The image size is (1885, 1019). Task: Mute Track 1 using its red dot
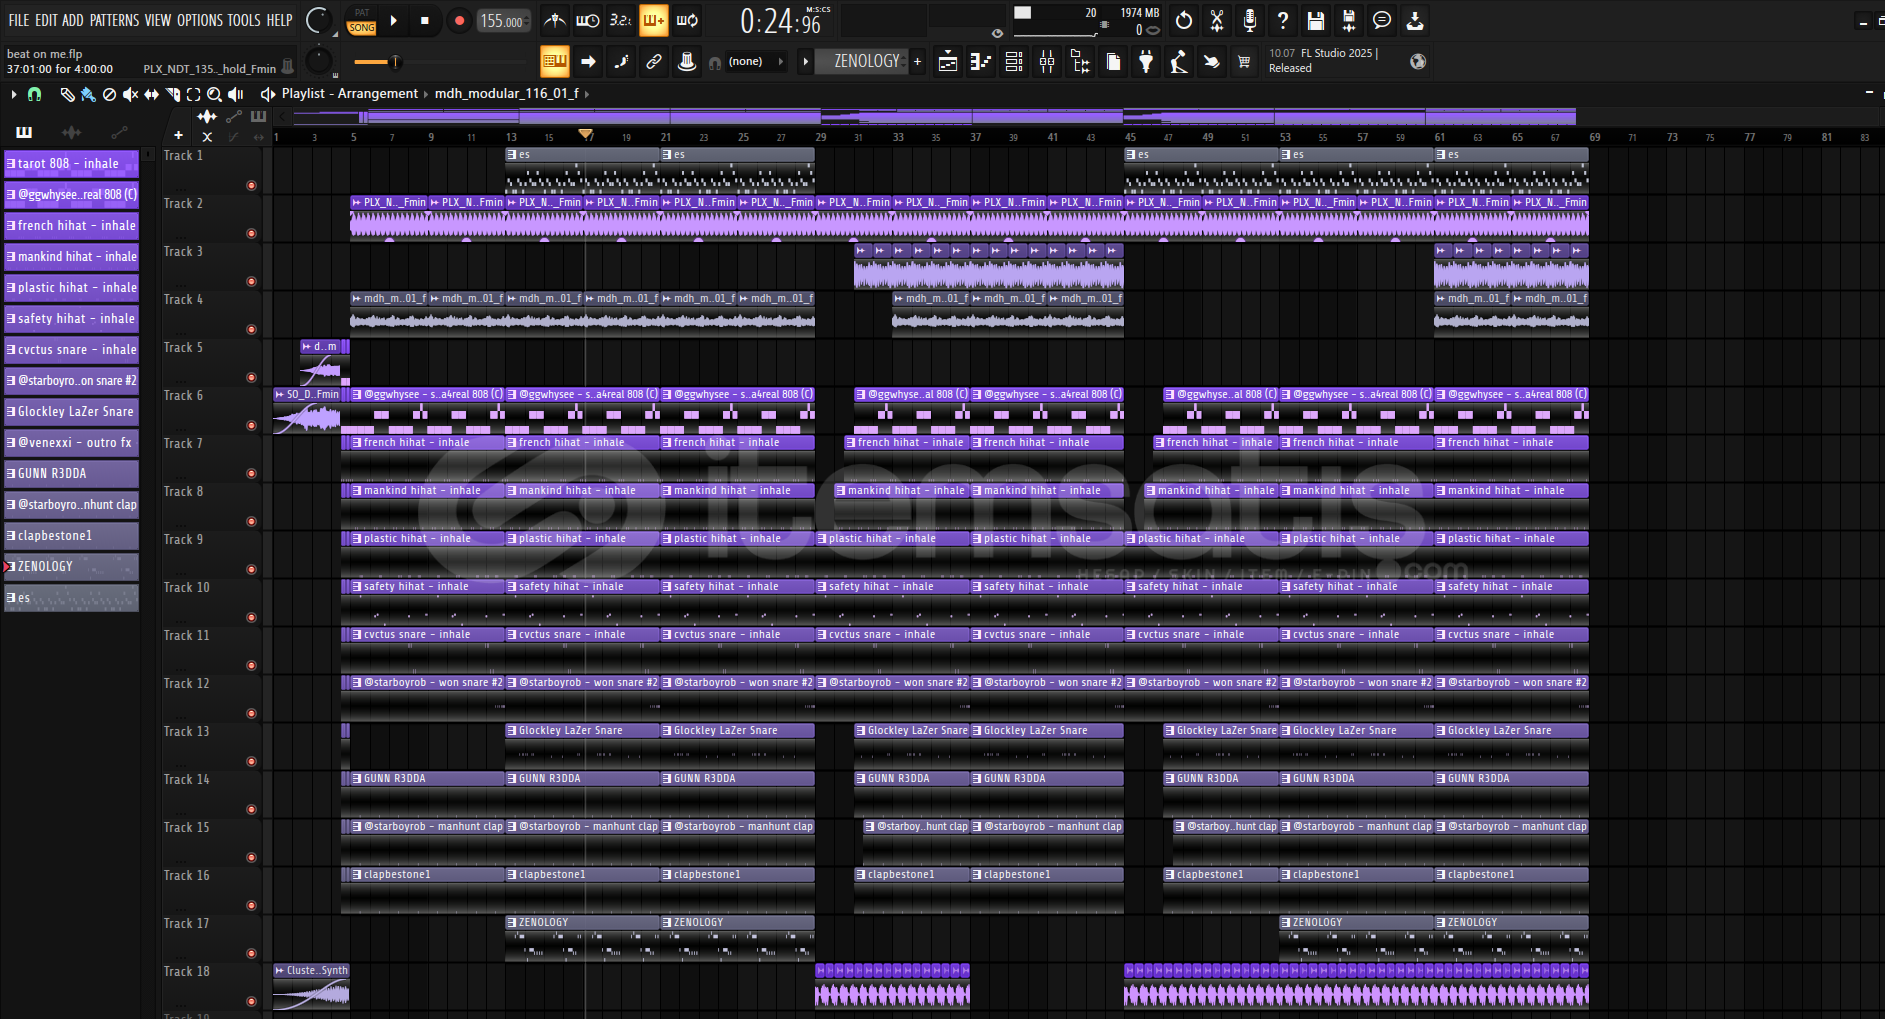(251, 185)
